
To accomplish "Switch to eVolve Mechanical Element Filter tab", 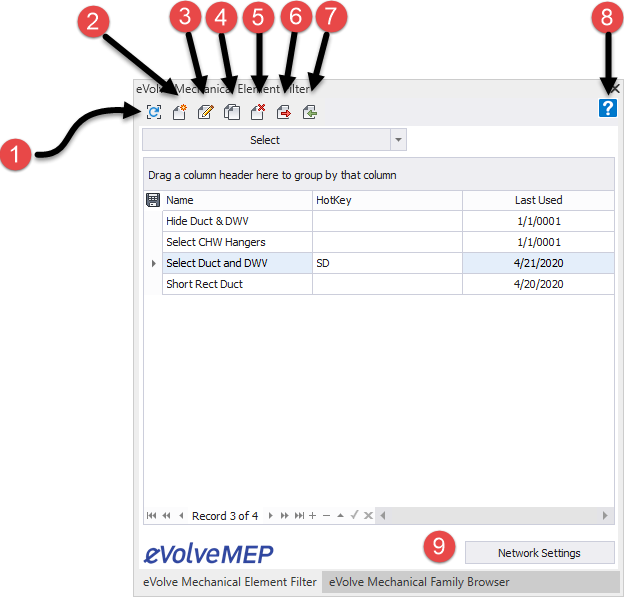I will point(230,582).
